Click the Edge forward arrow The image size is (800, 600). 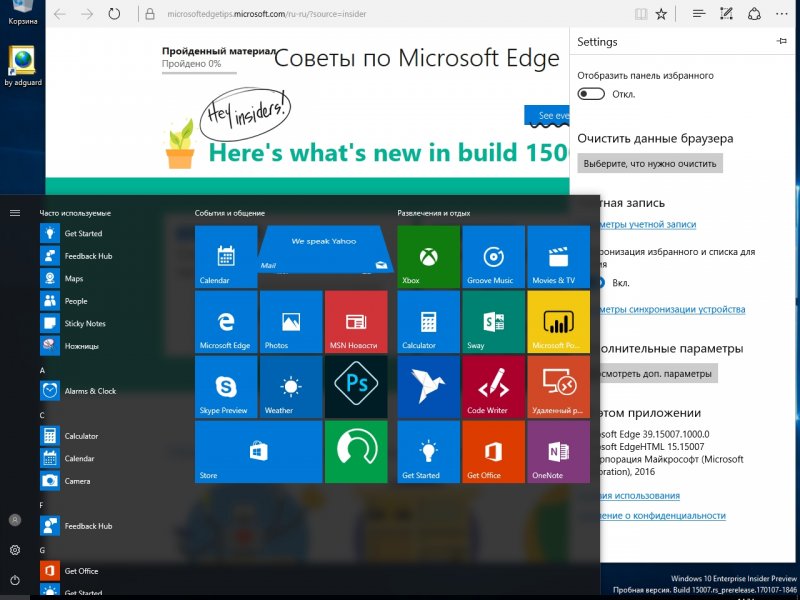(x=87, y=14)
